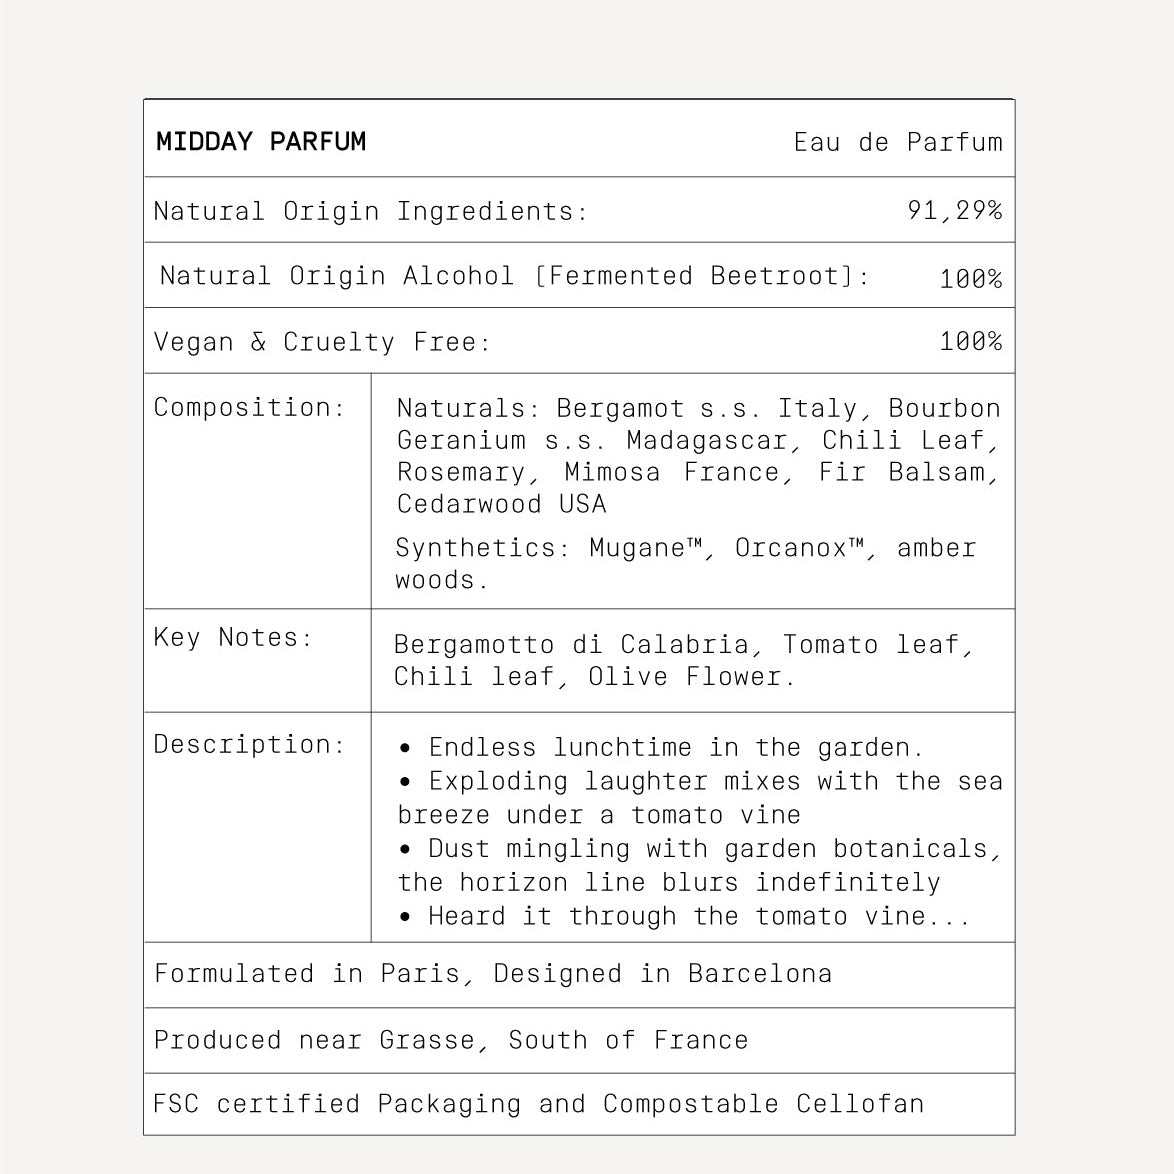1174x1174 pixels.
Task: Click Formulated in Paris, Designed in Barcelona
Action: point(493,973)
